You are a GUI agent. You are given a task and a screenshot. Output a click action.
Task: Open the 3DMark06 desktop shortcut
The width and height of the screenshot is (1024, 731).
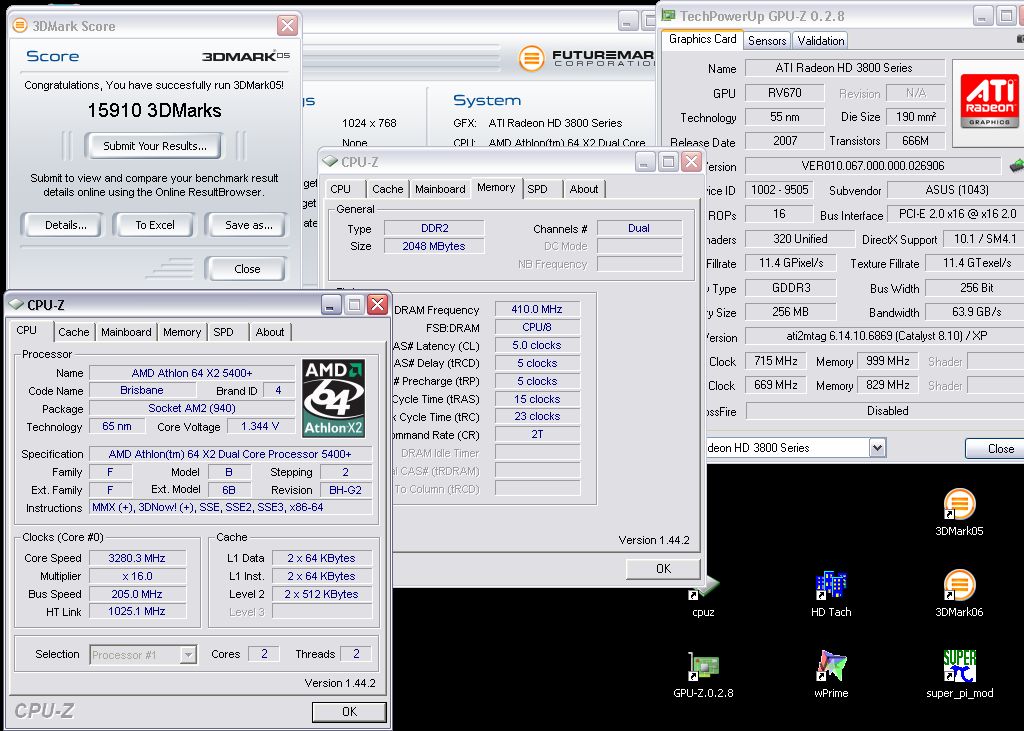(x=959, y=593)
